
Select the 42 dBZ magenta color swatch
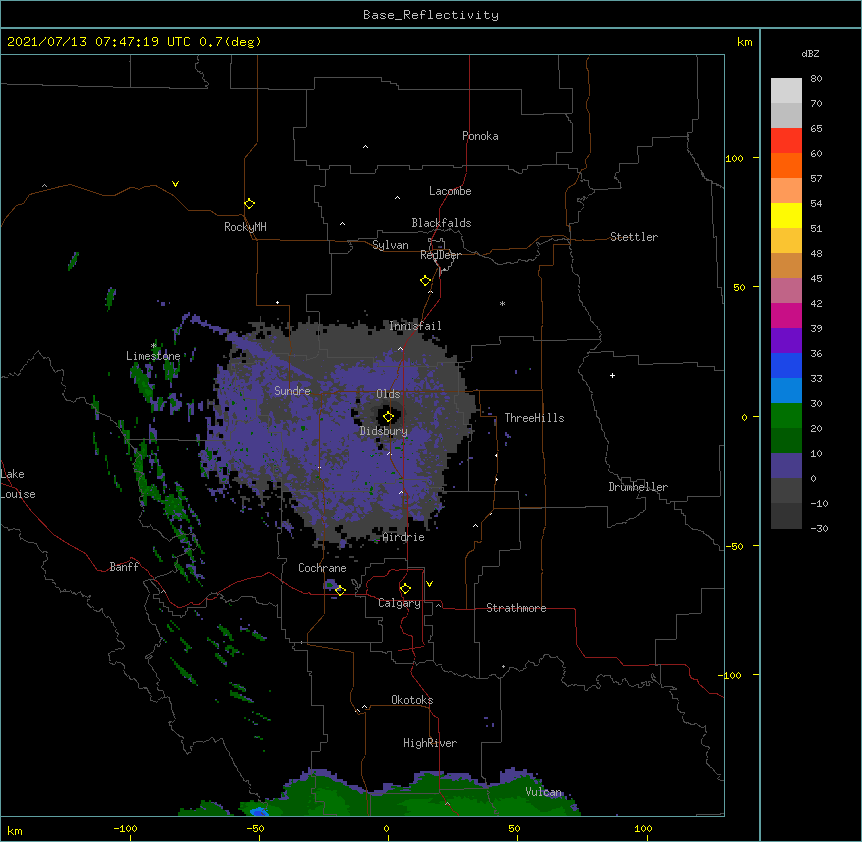click(786, 315)
